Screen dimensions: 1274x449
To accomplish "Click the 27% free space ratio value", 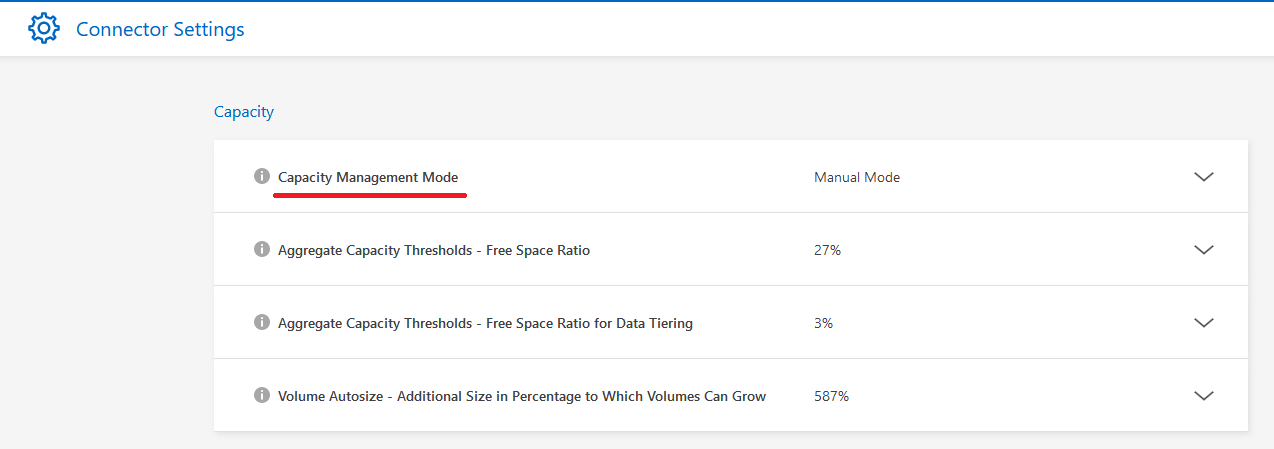I will coord(827,250).
